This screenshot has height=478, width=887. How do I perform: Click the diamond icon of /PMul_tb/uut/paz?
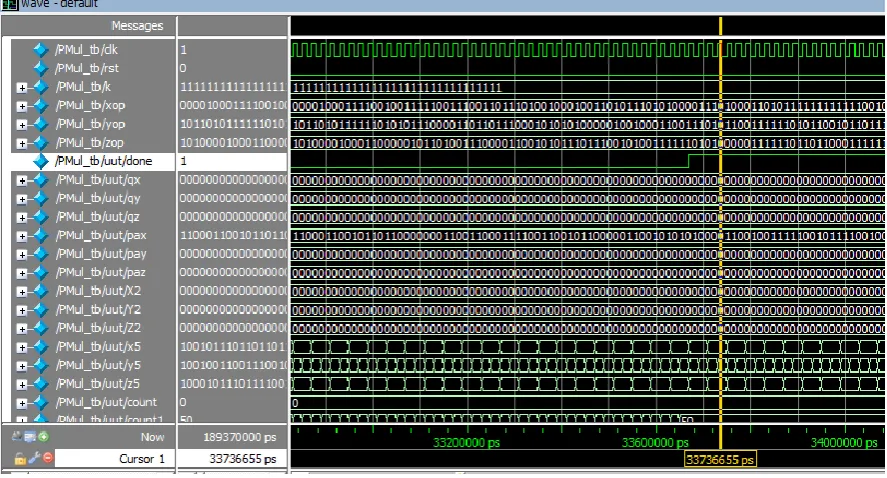(41, 273)
